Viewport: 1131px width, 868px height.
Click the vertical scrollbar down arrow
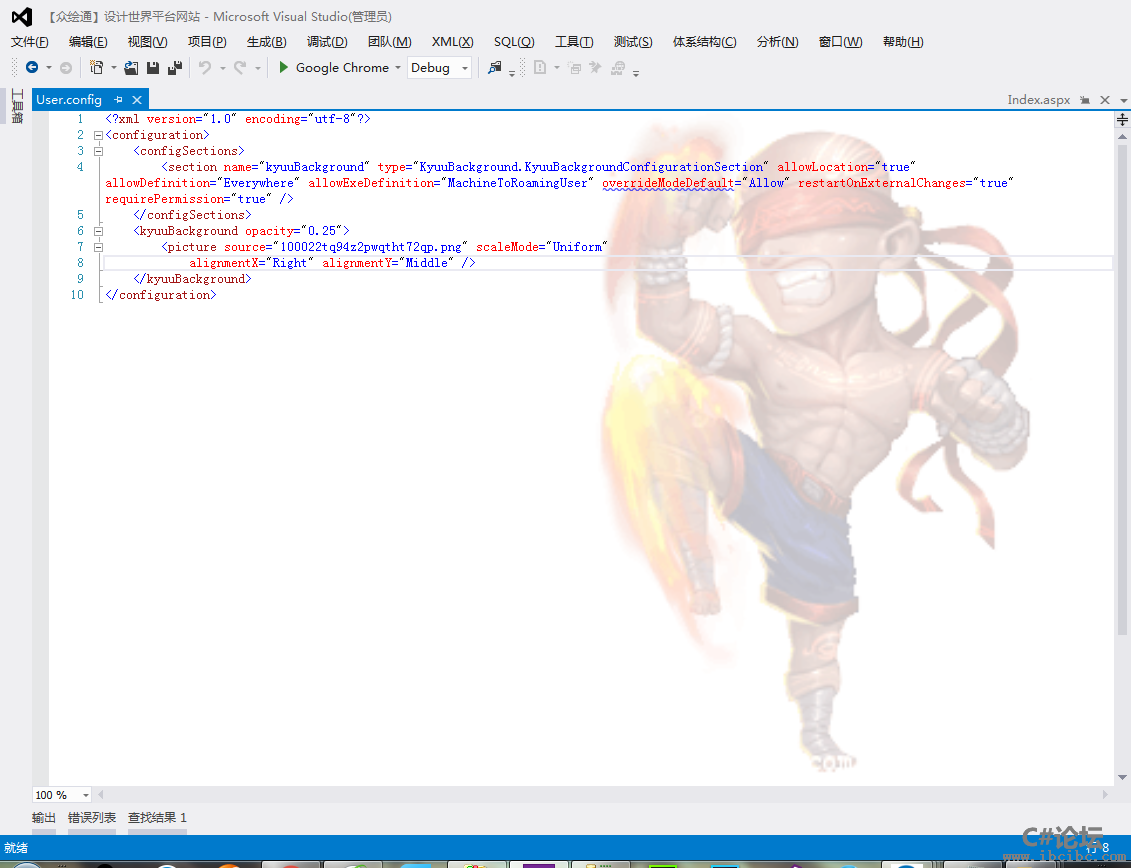(x=1122, y=778)
